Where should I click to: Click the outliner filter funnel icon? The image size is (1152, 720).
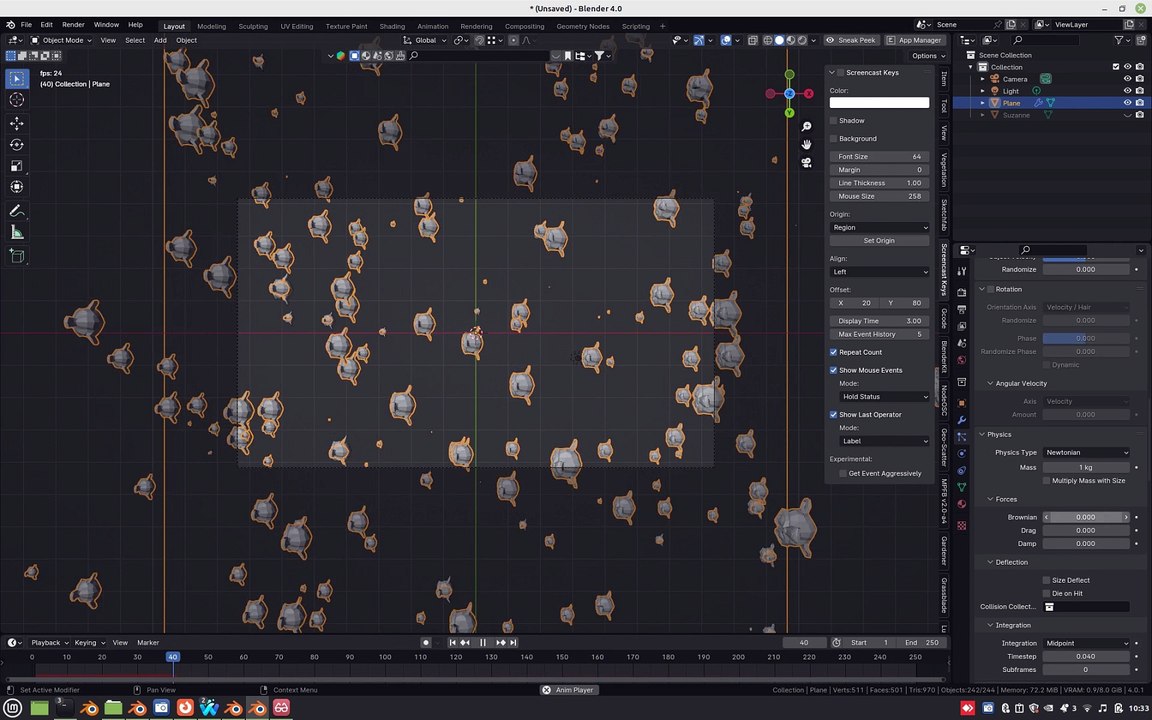coord(1118,40)
